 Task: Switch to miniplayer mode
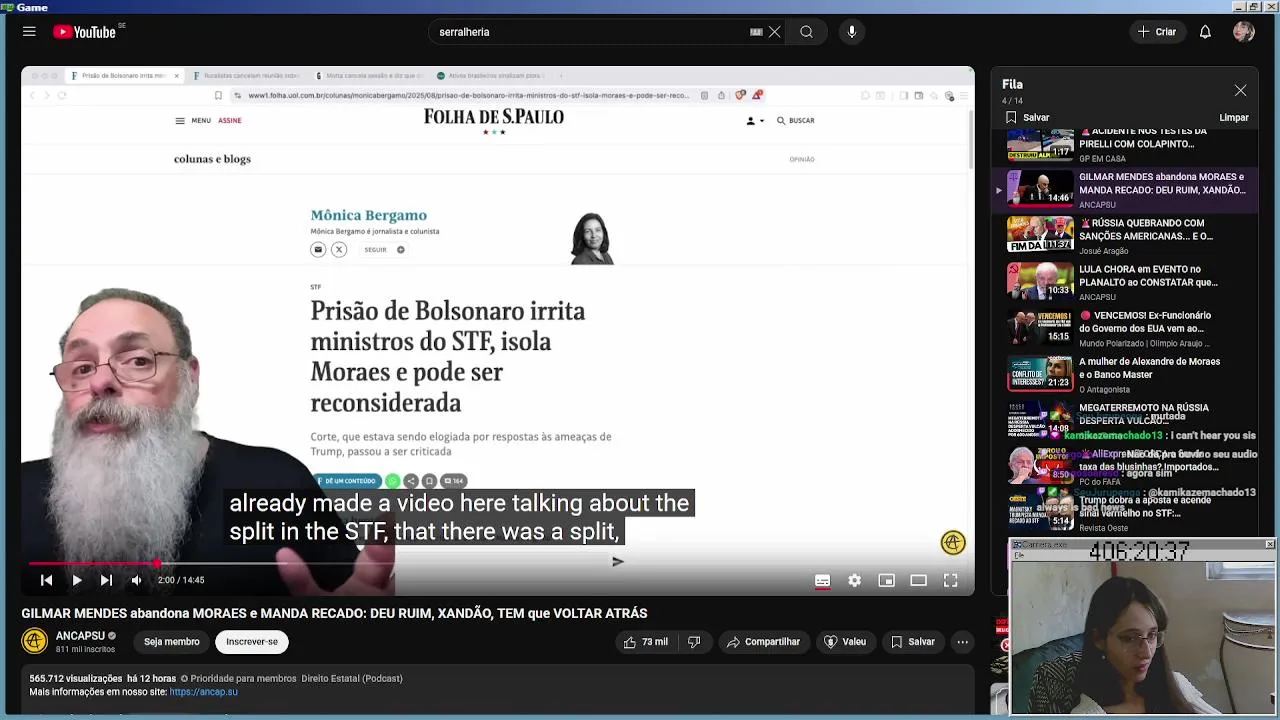[x=886, y=580]
